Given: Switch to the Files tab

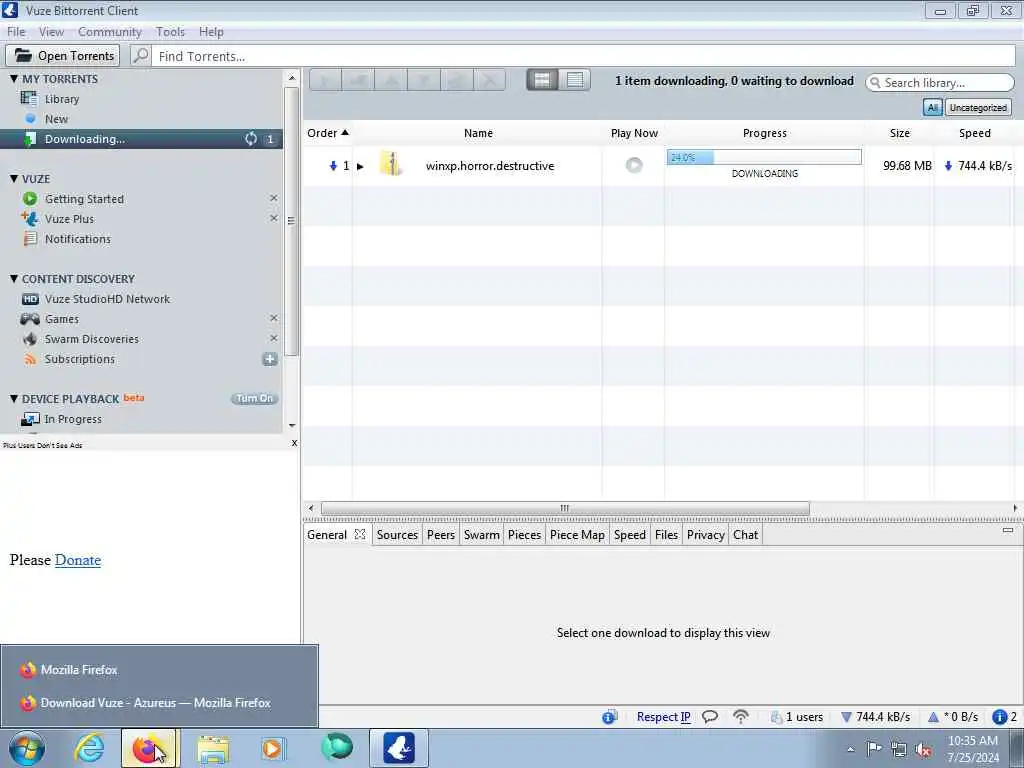Looking at the screenshot, I should coord(666,535).
